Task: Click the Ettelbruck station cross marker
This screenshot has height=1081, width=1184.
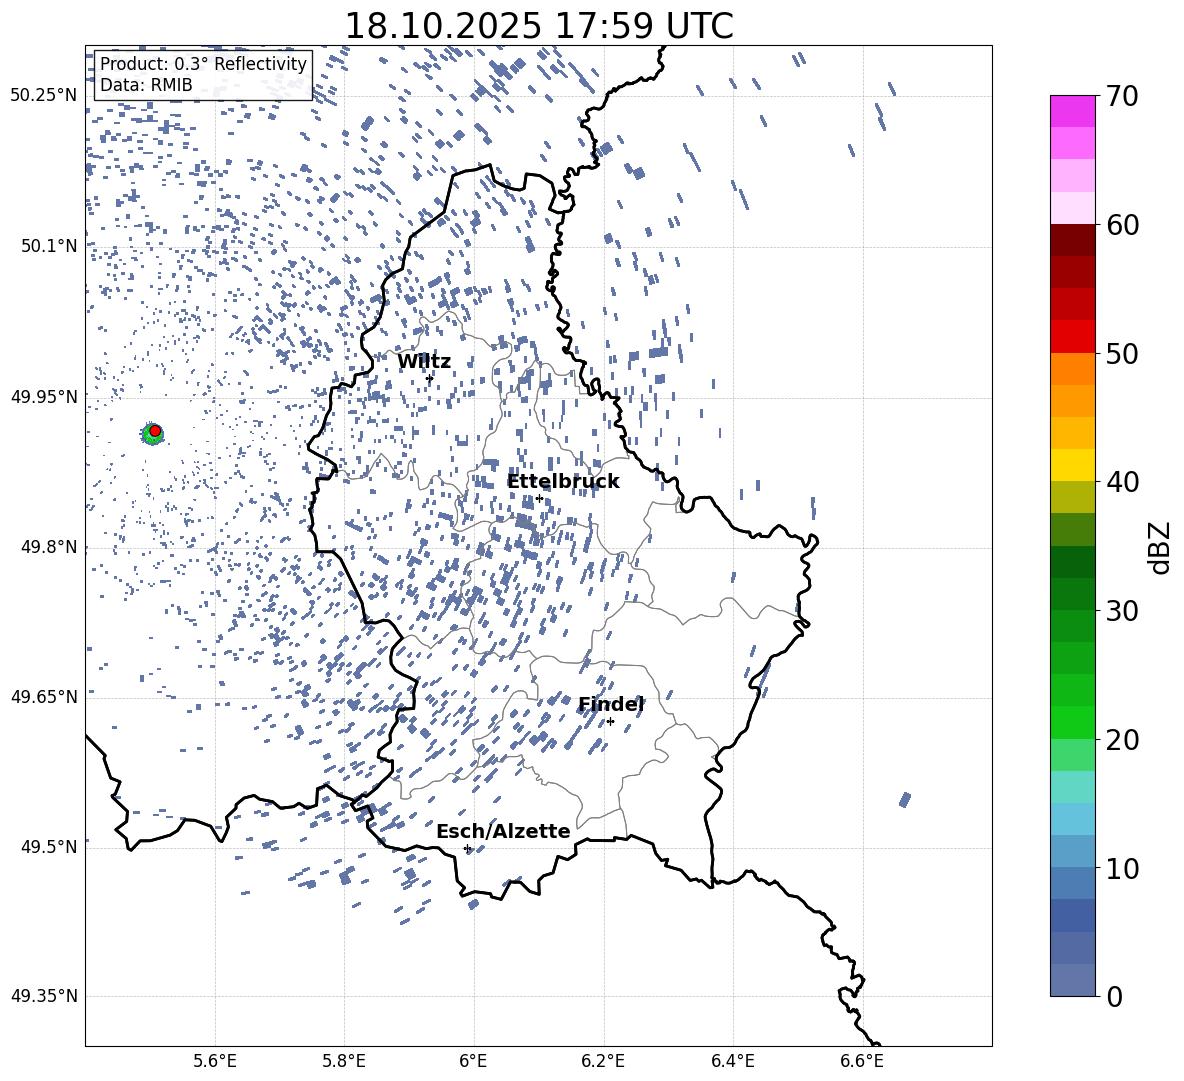Action: [x=539, y=498]
